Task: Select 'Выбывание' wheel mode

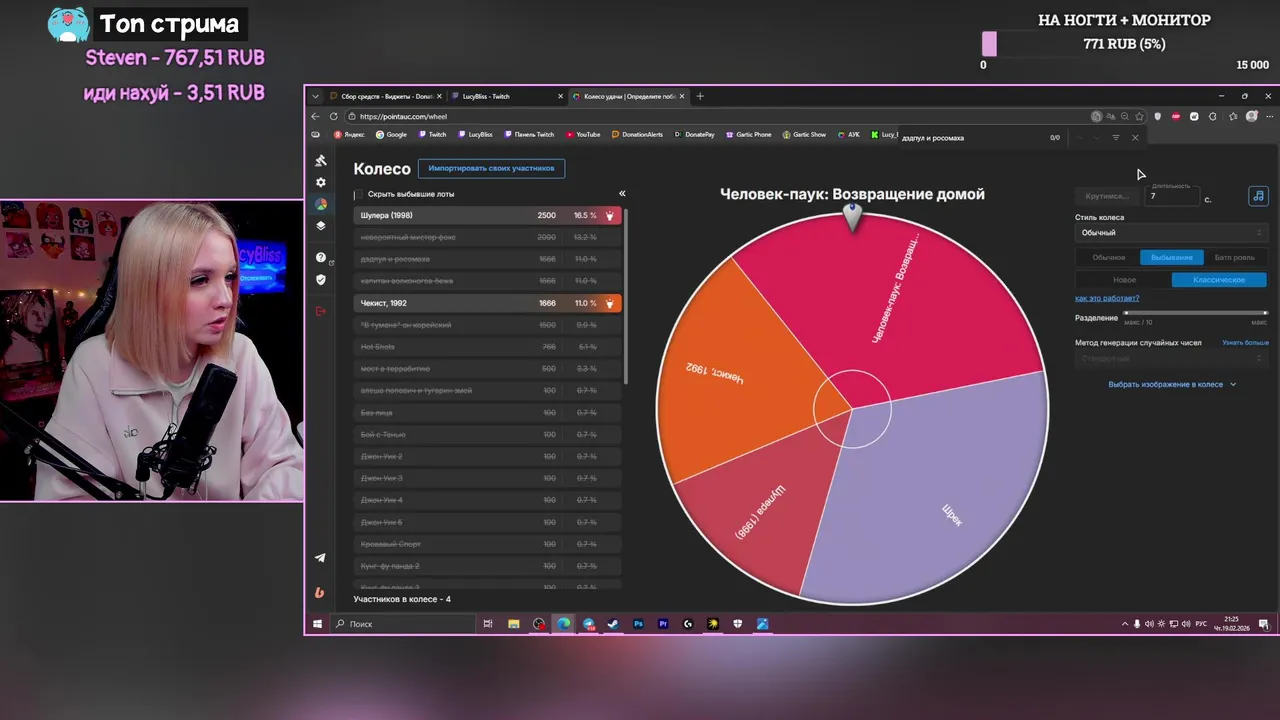Action: click(x=1172, y=257)
